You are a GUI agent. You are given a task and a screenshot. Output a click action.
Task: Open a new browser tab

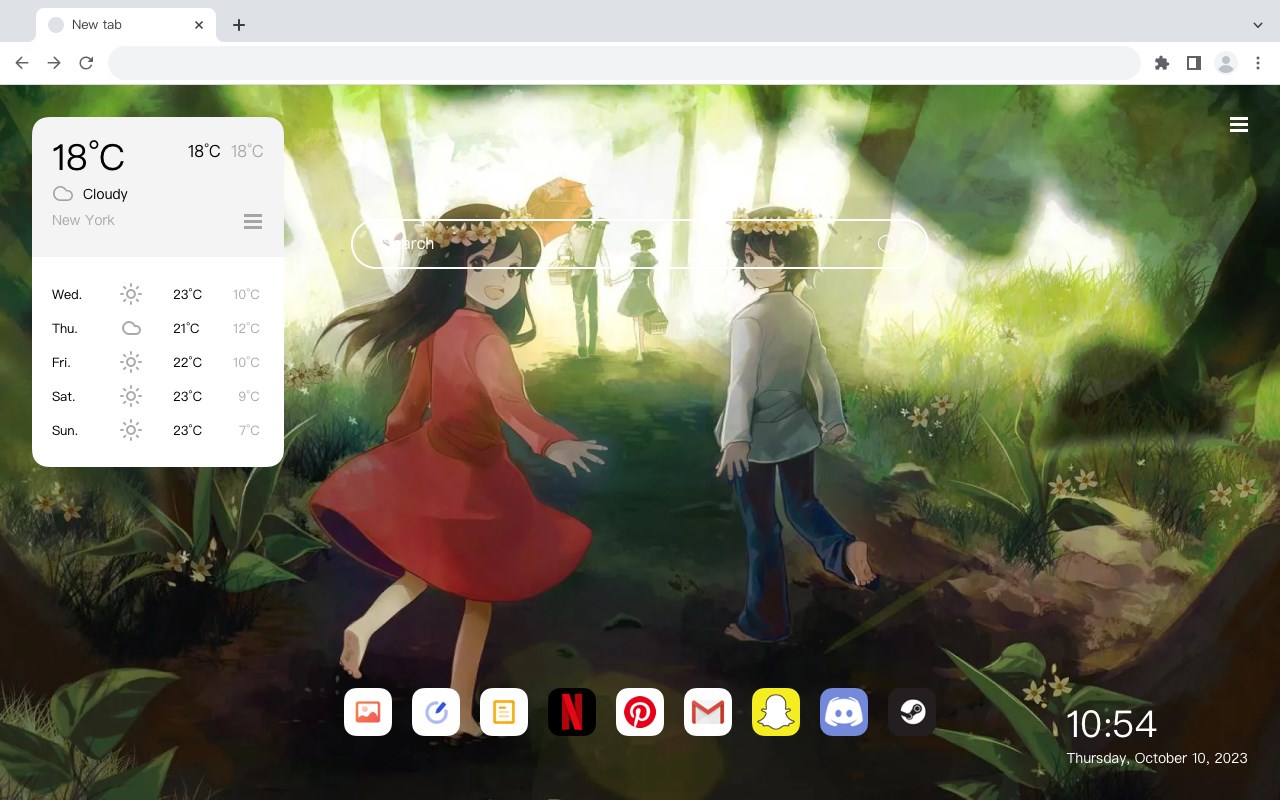(x=238, y=25)
